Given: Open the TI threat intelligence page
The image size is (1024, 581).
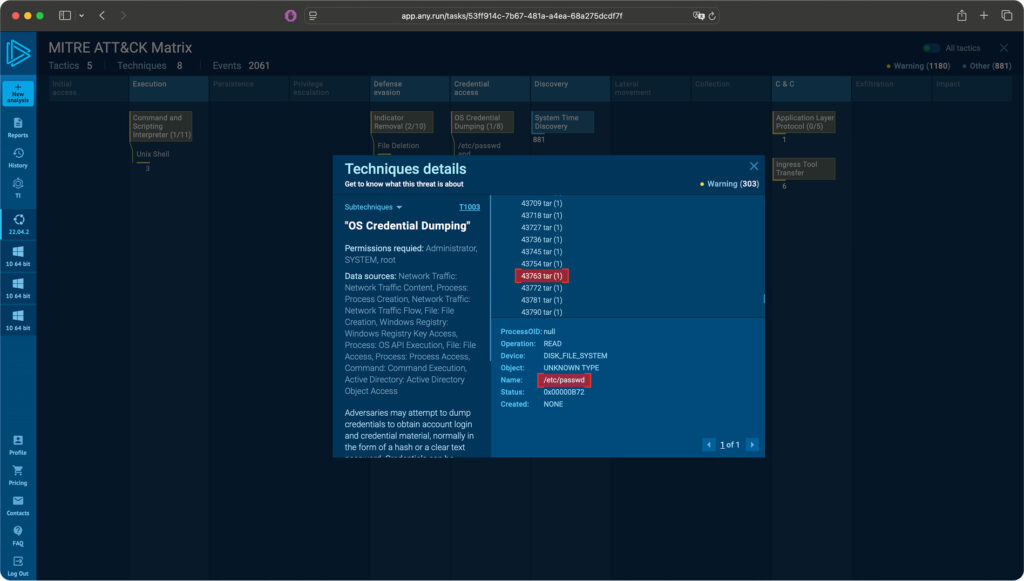Looking at the screenshot, I should [18, 188].
